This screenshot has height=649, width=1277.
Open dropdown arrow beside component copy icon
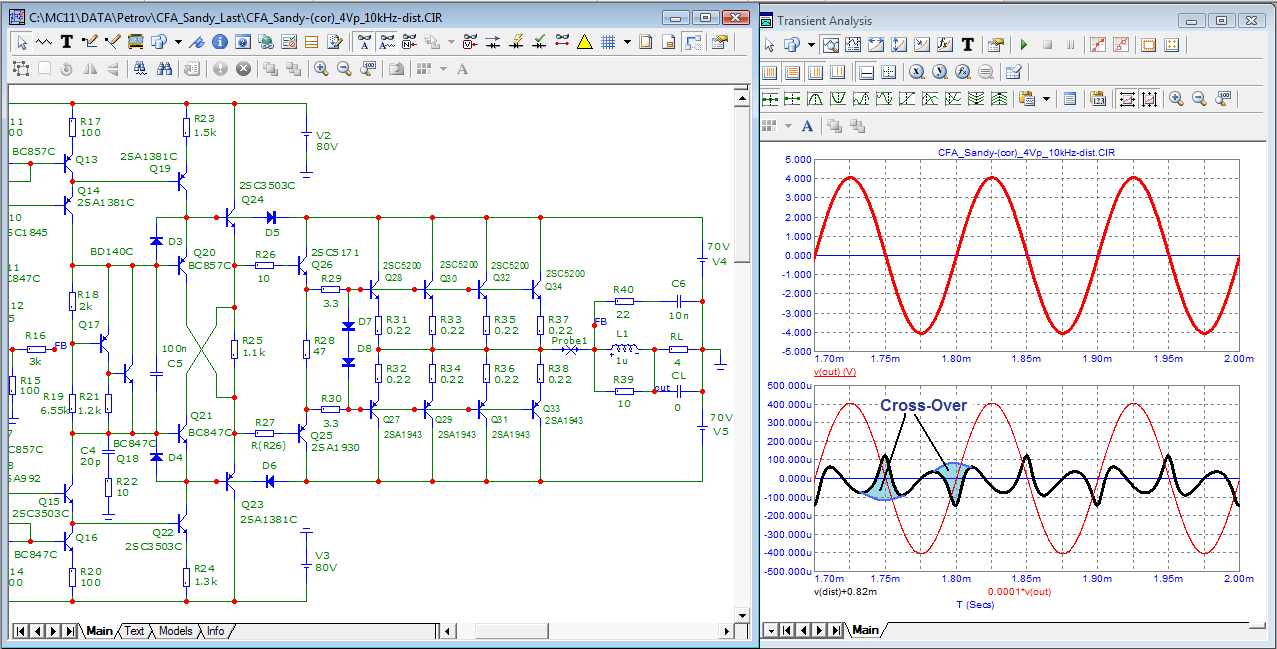point(178,42)
